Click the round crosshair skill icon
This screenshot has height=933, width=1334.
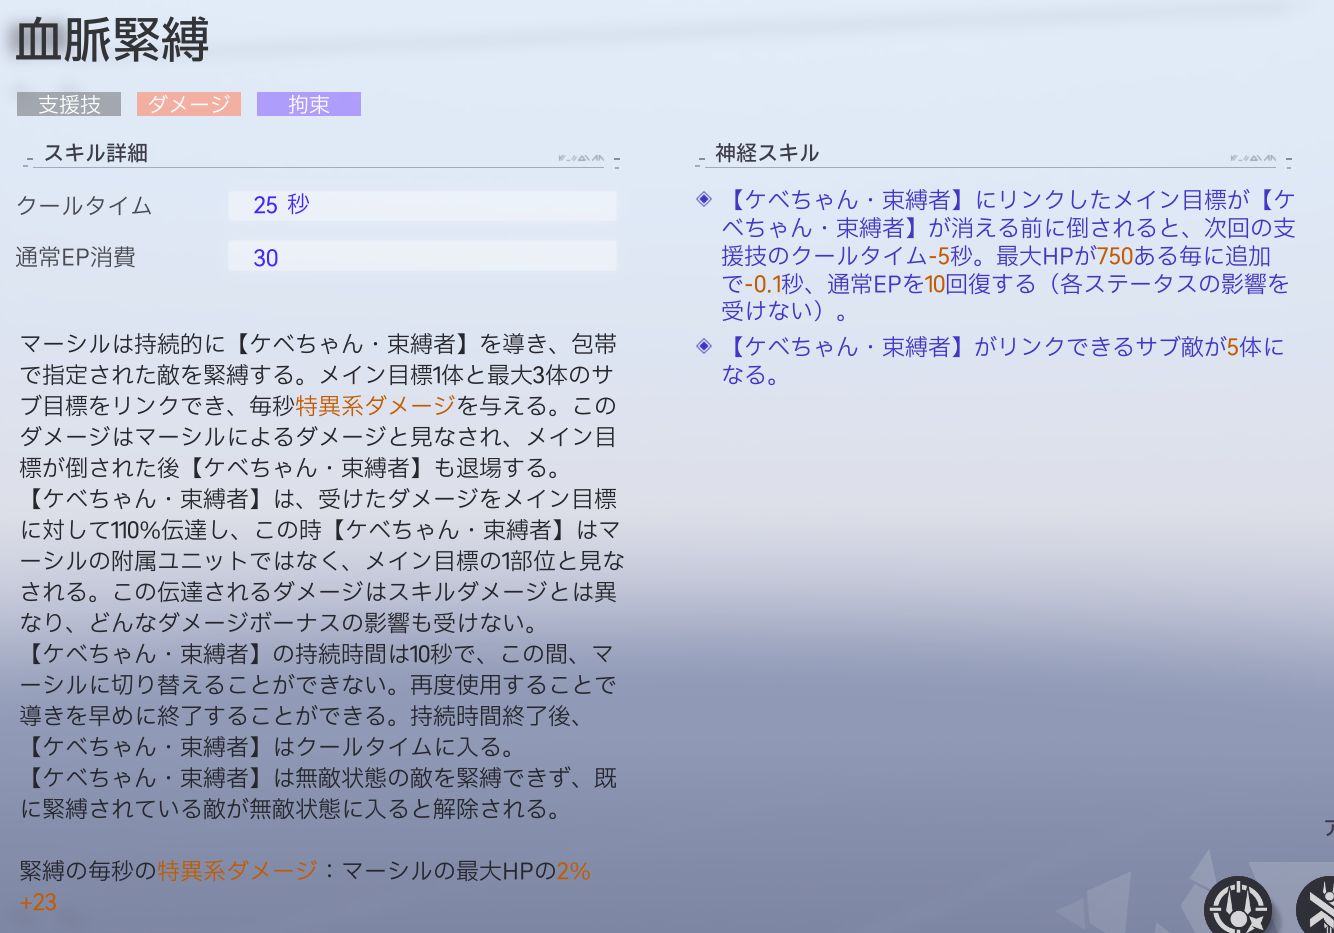[x=1237, y=907]
